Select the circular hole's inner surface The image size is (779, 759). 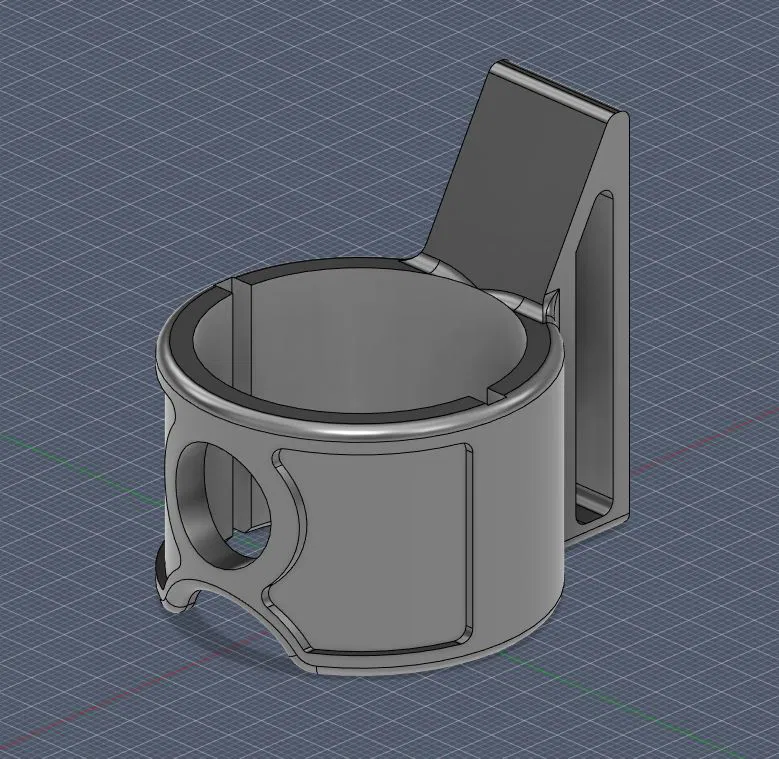[x=199, y=517]
